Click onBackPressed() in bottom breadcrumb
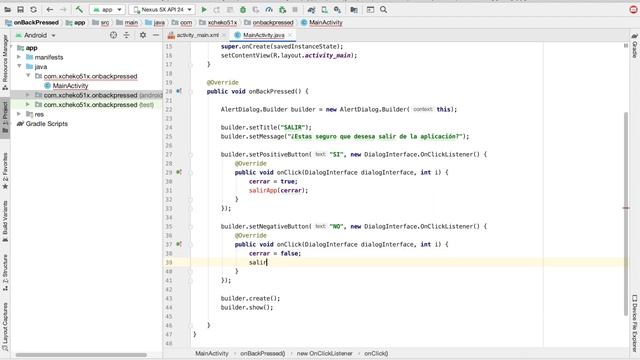The height and width of the screenshot is (360, 640). 262,353
